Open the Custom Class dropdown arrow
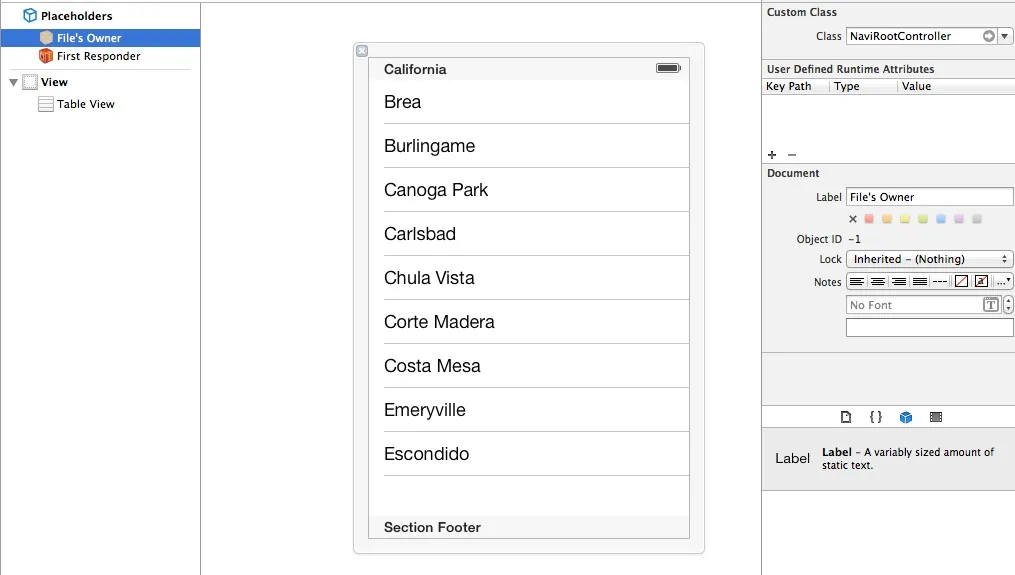 [x=1006, y=36]
